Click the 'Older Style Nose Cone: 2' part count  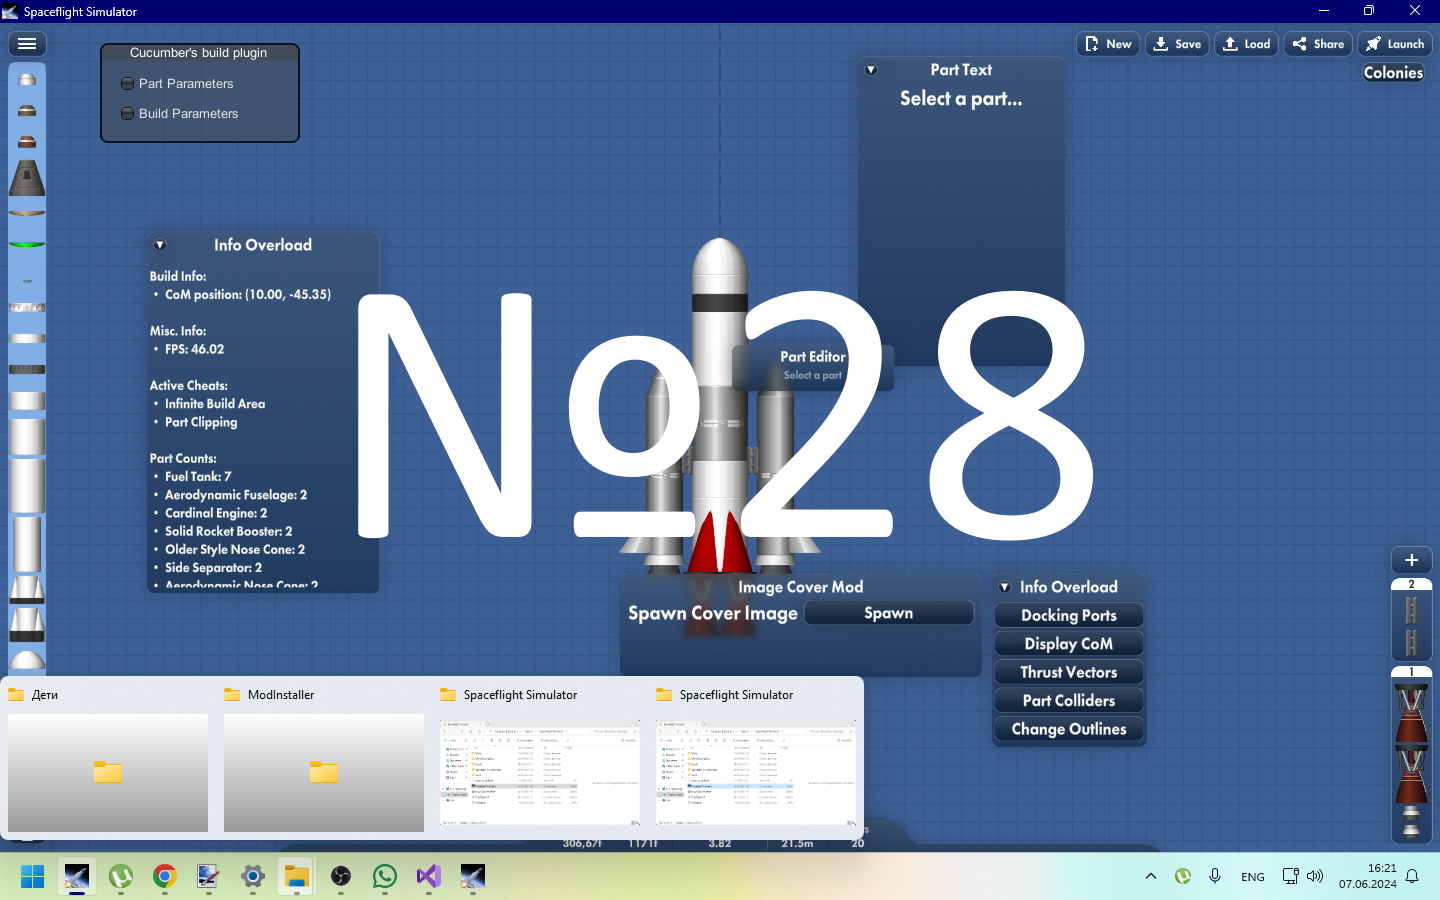[235, 550]
